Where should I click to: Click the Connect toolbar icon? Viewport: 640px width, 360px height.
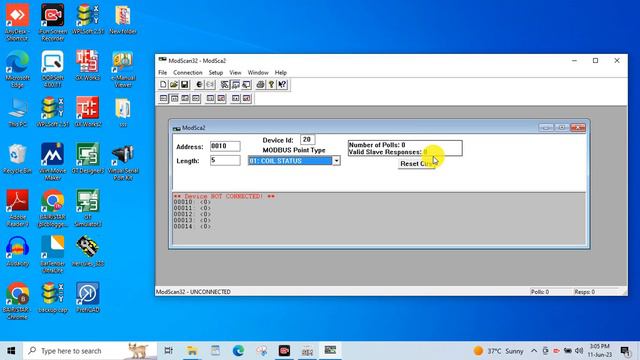199,84
